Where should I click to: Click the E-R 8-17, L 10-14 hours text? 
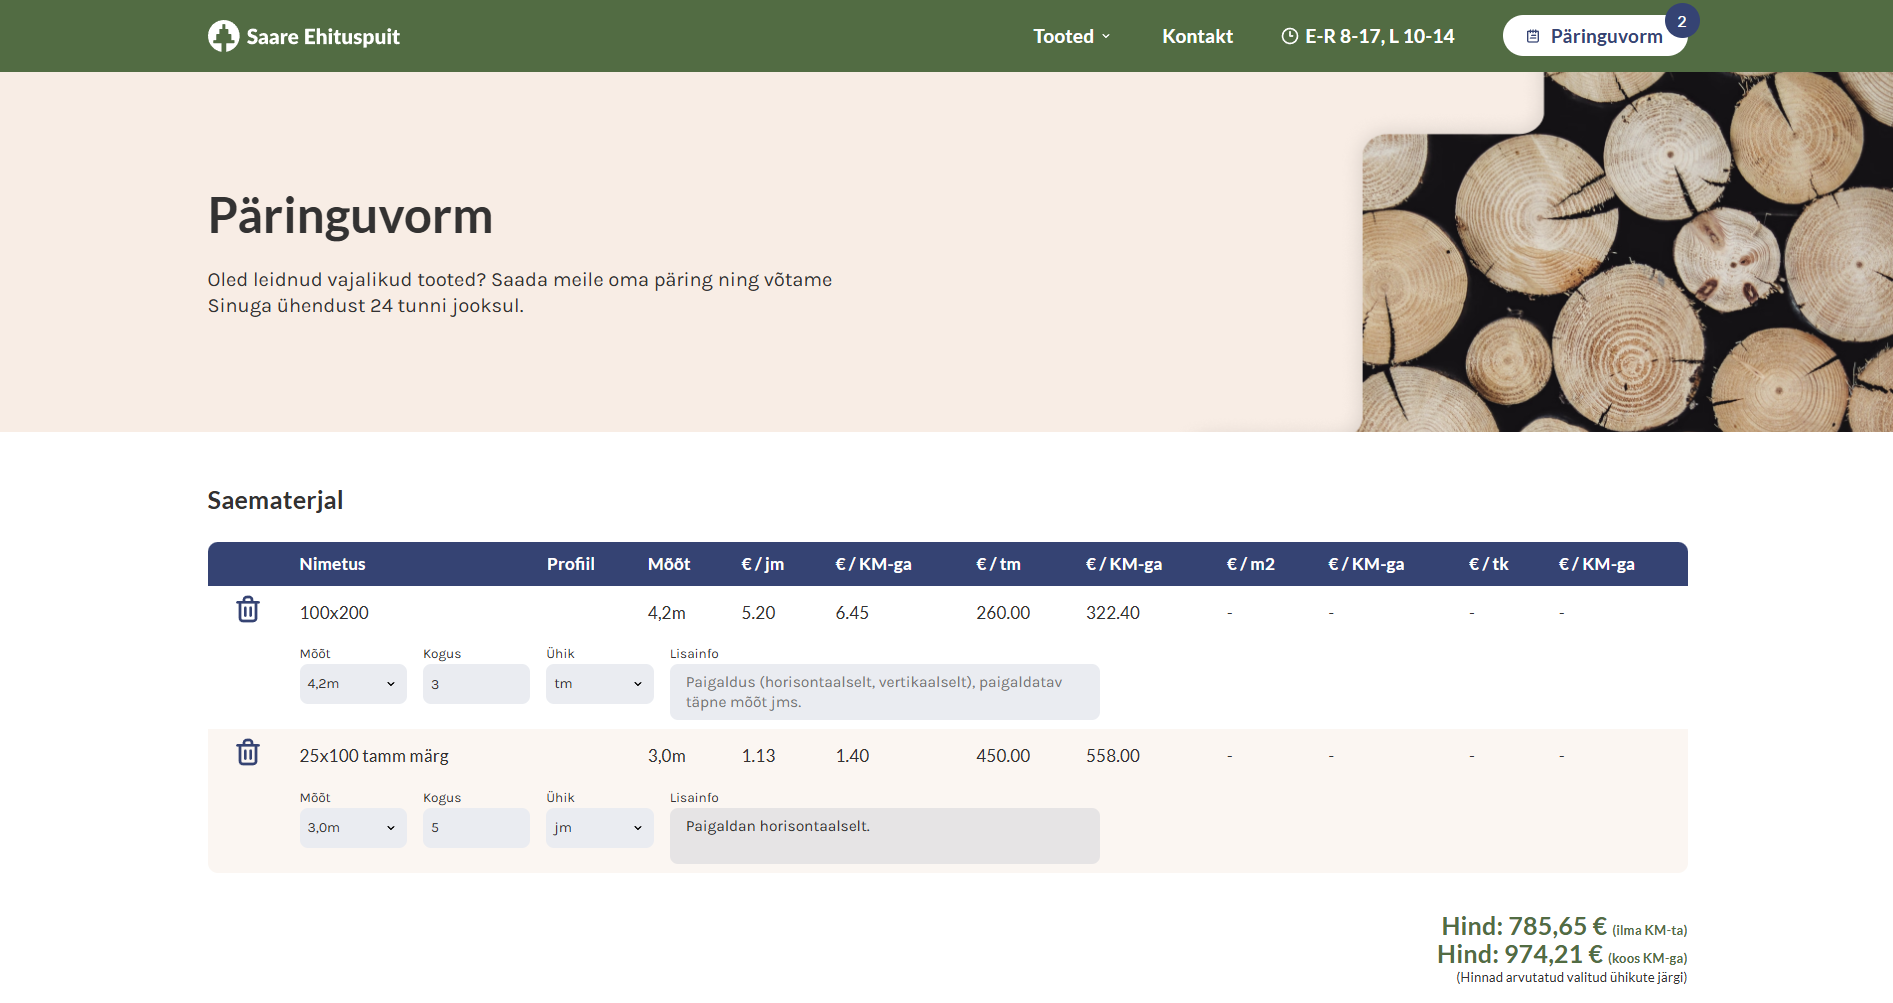1379,36
